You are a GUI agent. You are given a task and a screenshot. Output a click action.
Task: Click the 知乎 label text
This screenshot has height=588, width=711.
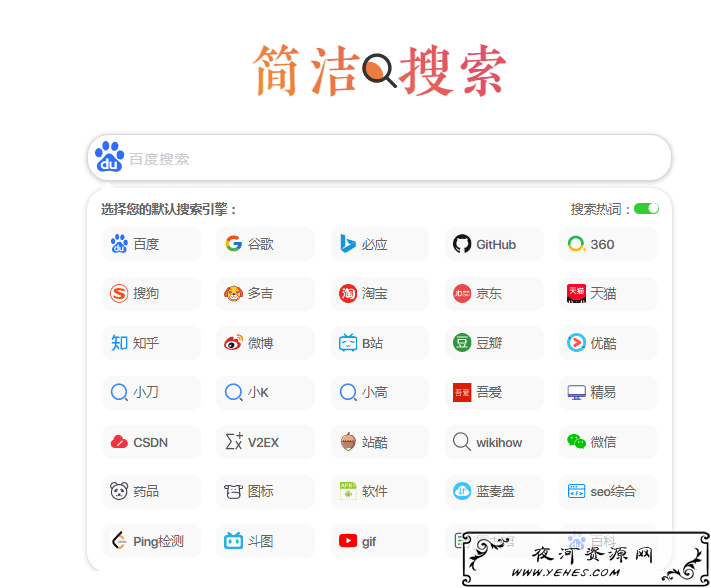[146, 343]
